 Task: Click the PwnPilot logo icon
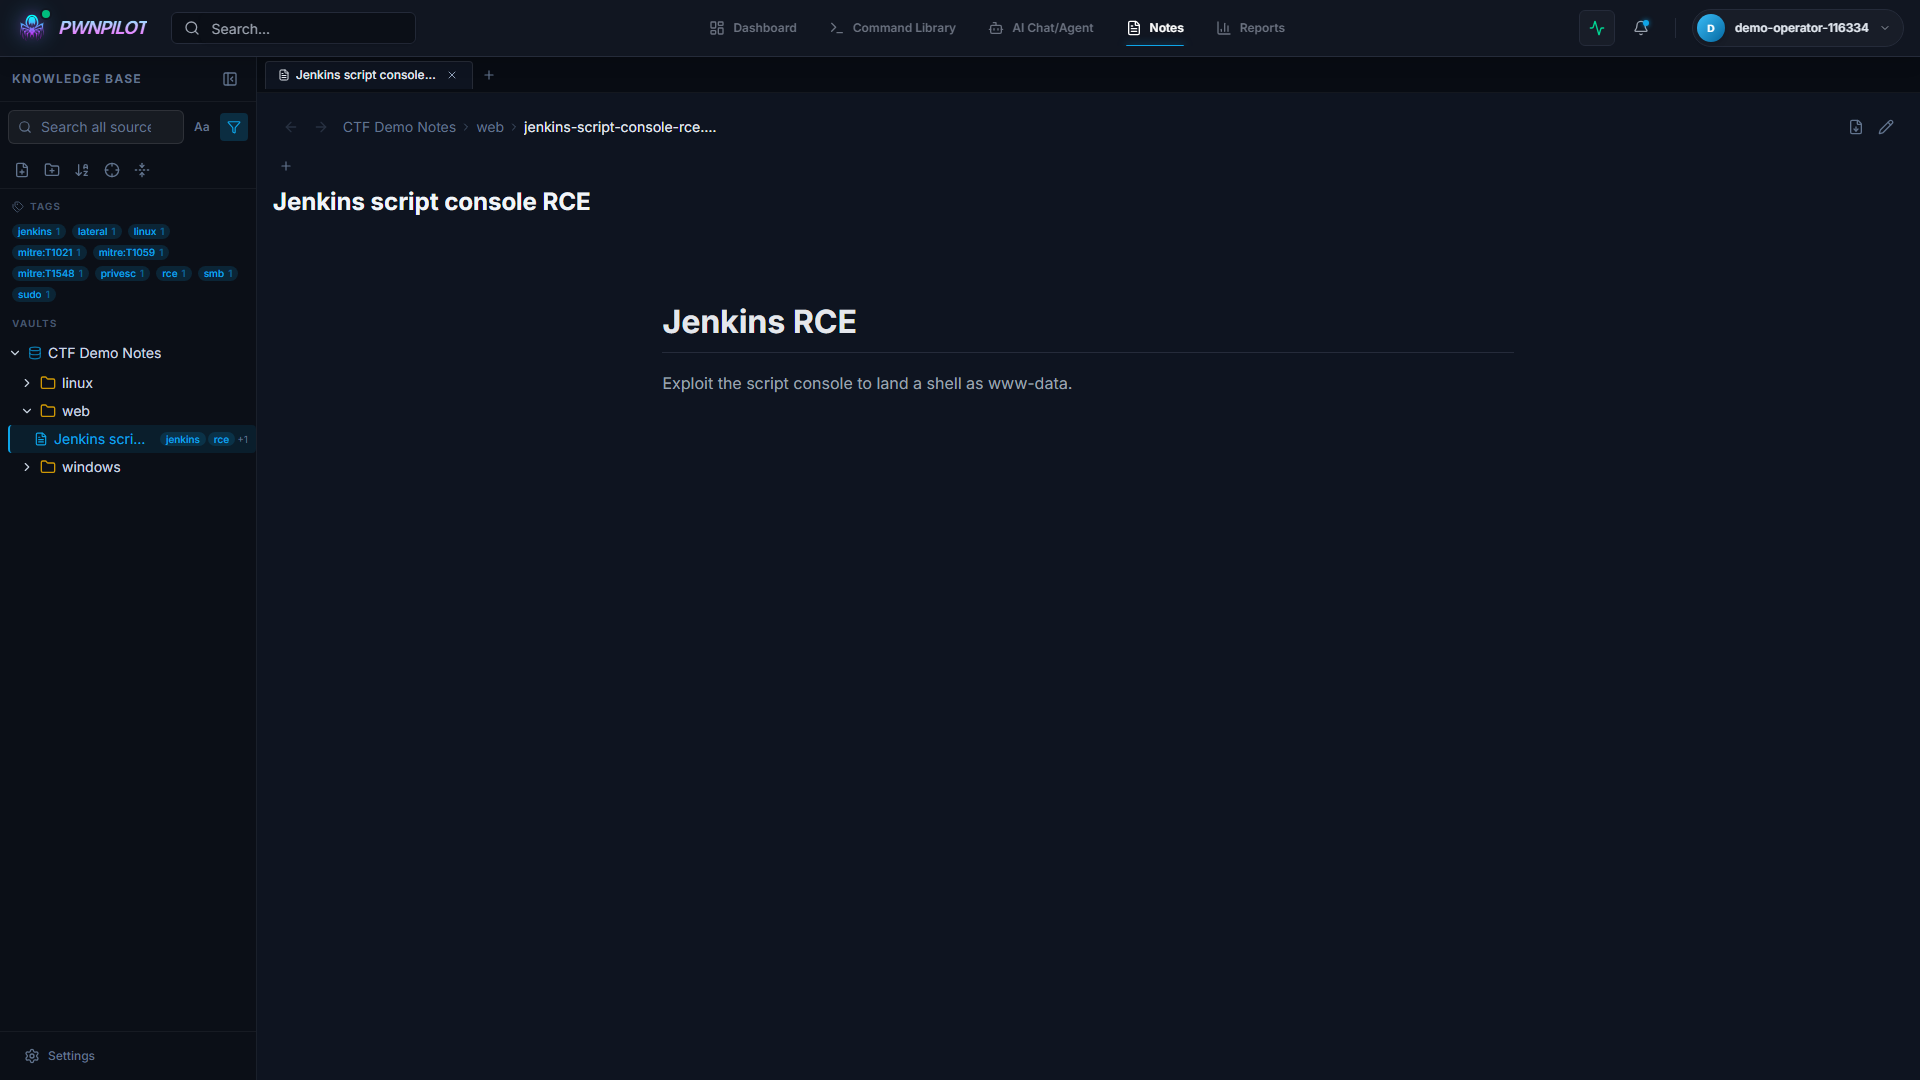[x=33, y=27]
